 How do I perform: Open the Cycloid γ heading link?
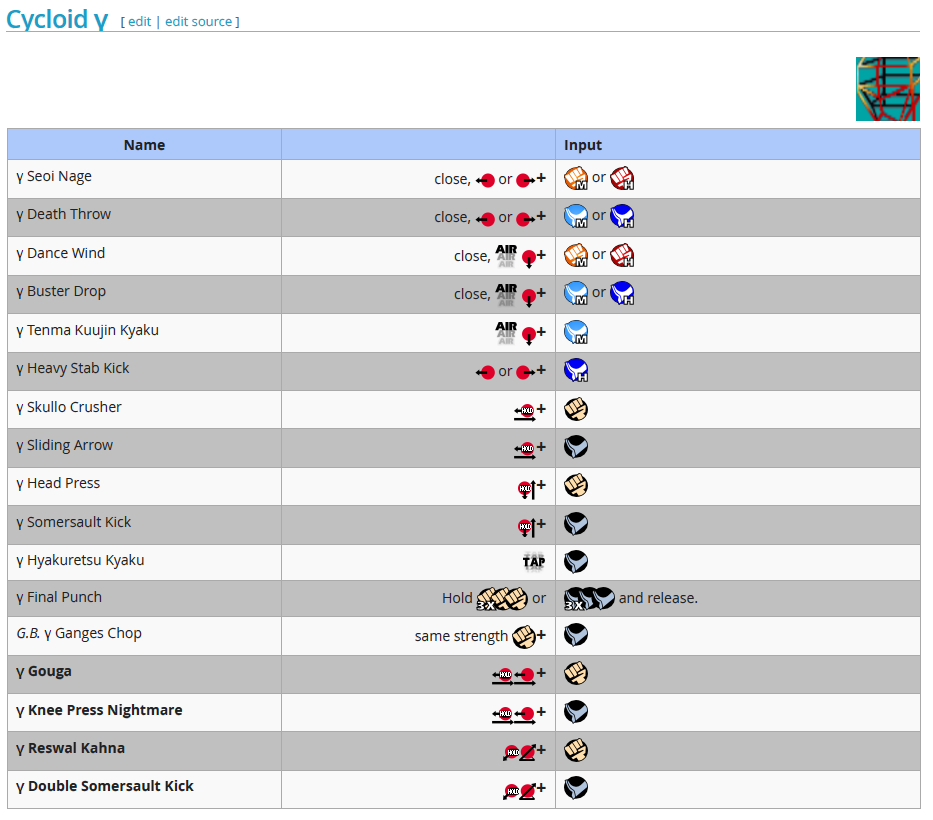57,19
